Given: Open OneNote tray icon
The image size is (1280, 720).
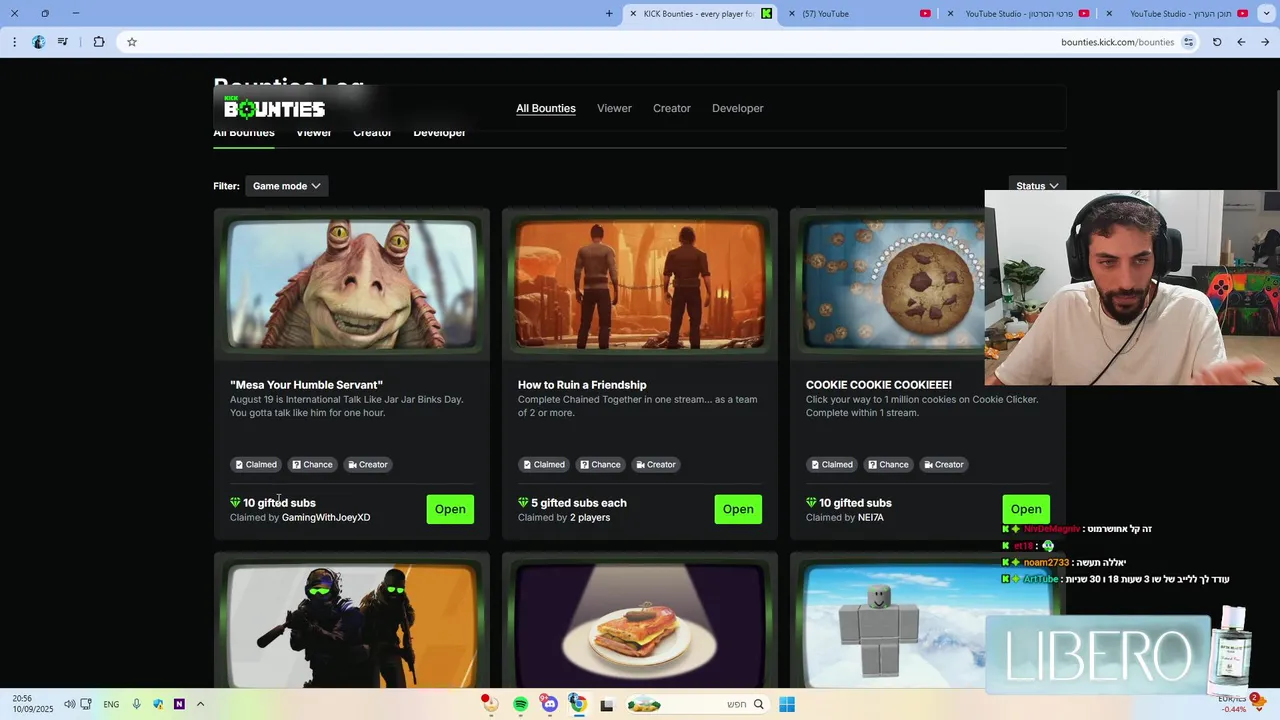Looking at the screenshot, I should click(179, 704).
